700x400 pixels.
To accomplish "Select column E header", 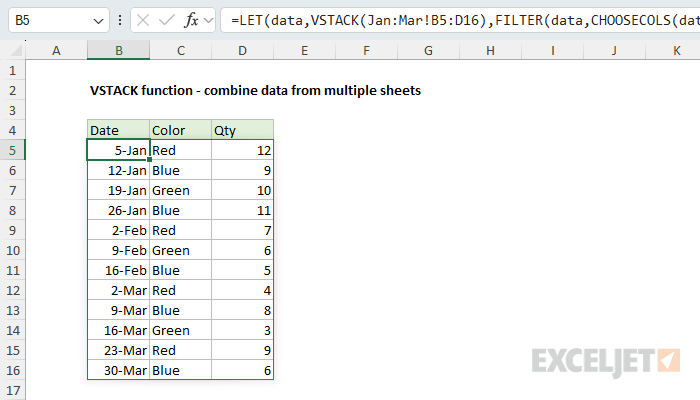I will (x=304, y=50).
